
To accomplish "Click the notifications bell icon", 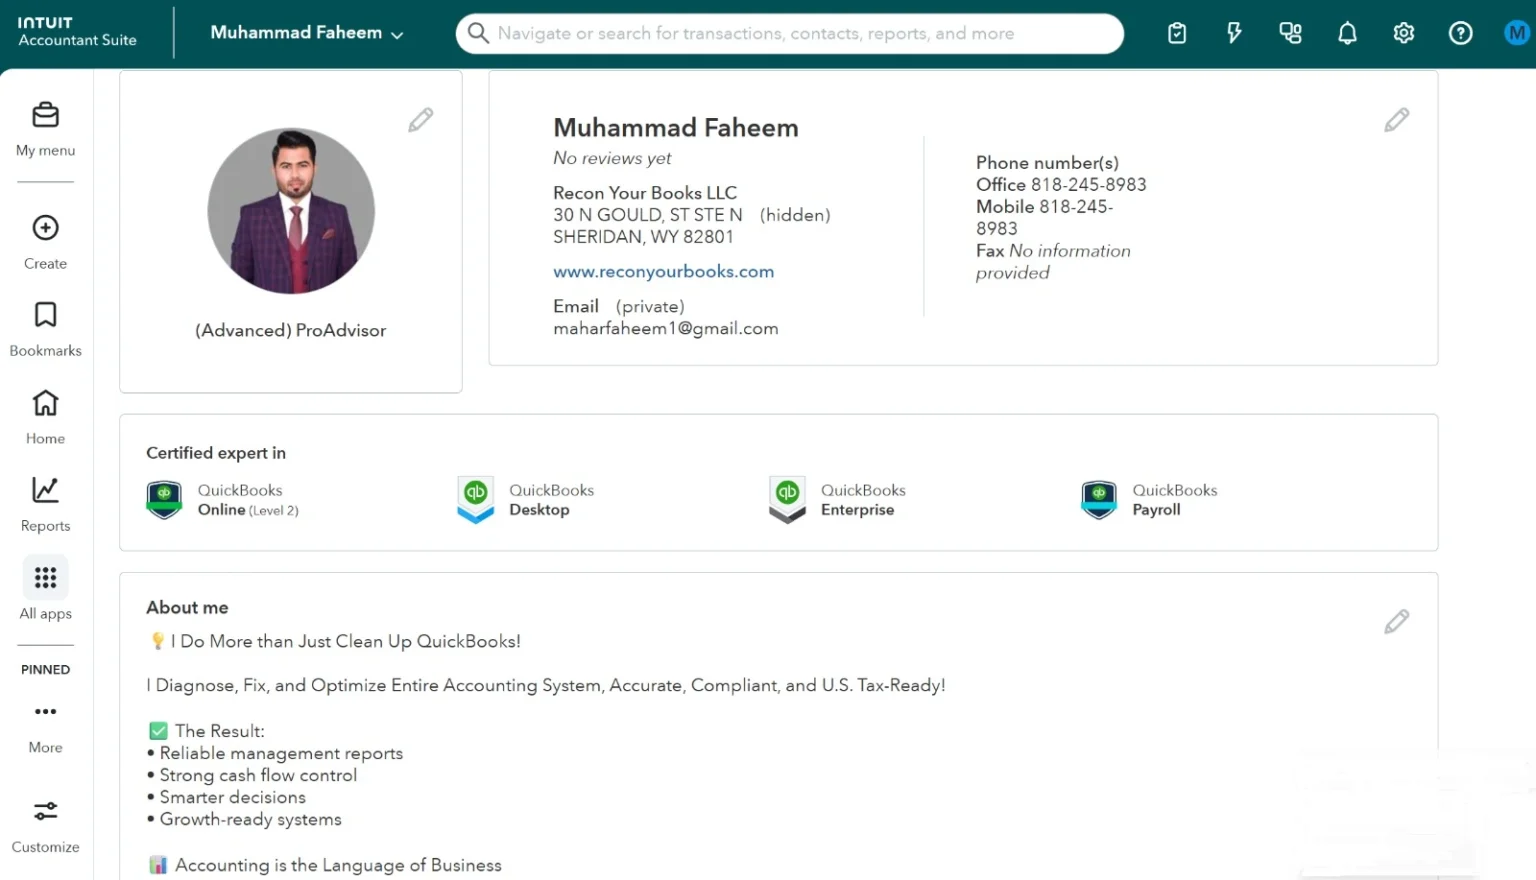I will 1347,34.
